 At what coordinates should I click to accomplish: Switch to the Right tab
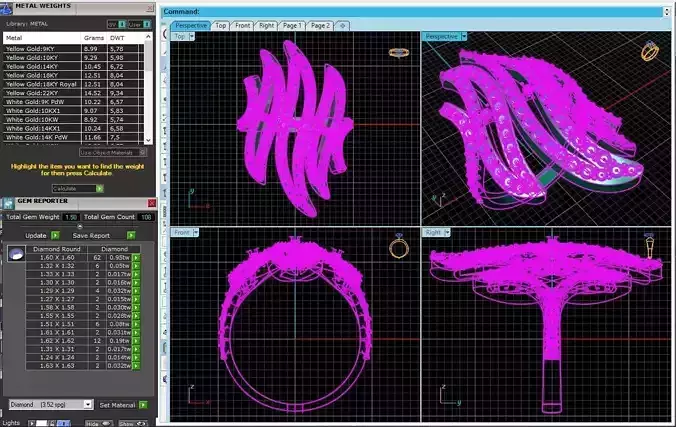266,25
